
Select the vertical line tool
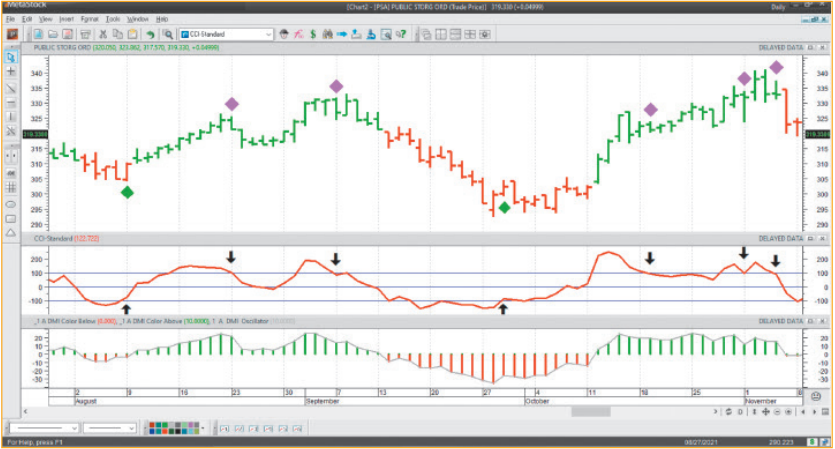[11, 117]
